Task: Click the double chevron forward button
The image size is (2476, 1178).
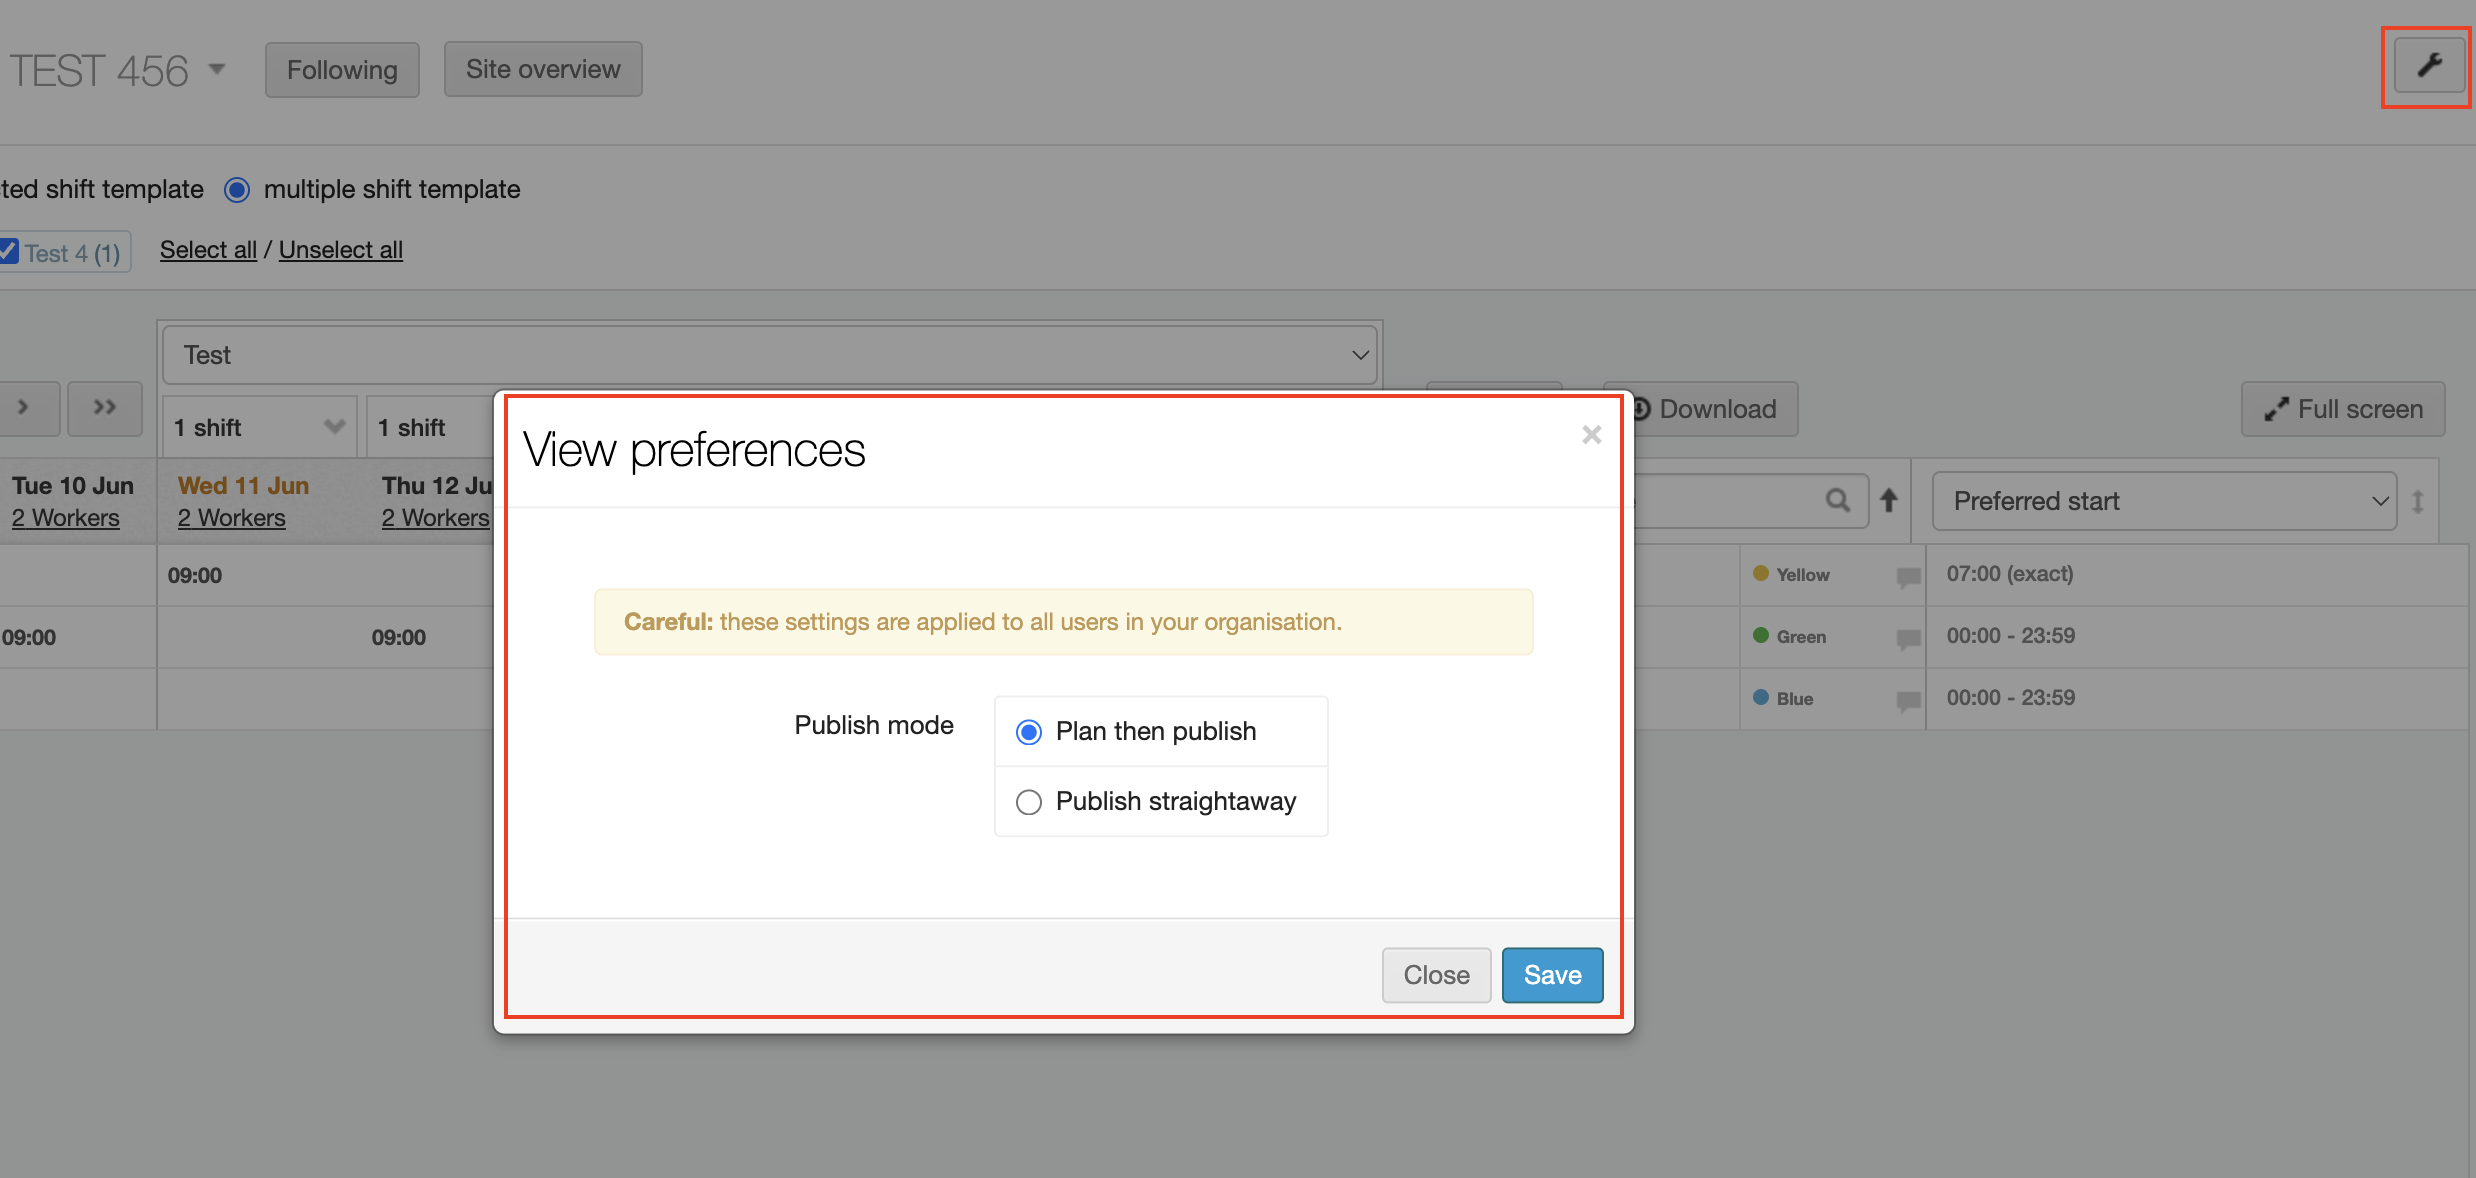Action: pyautogui.click(x=104, y=407)
